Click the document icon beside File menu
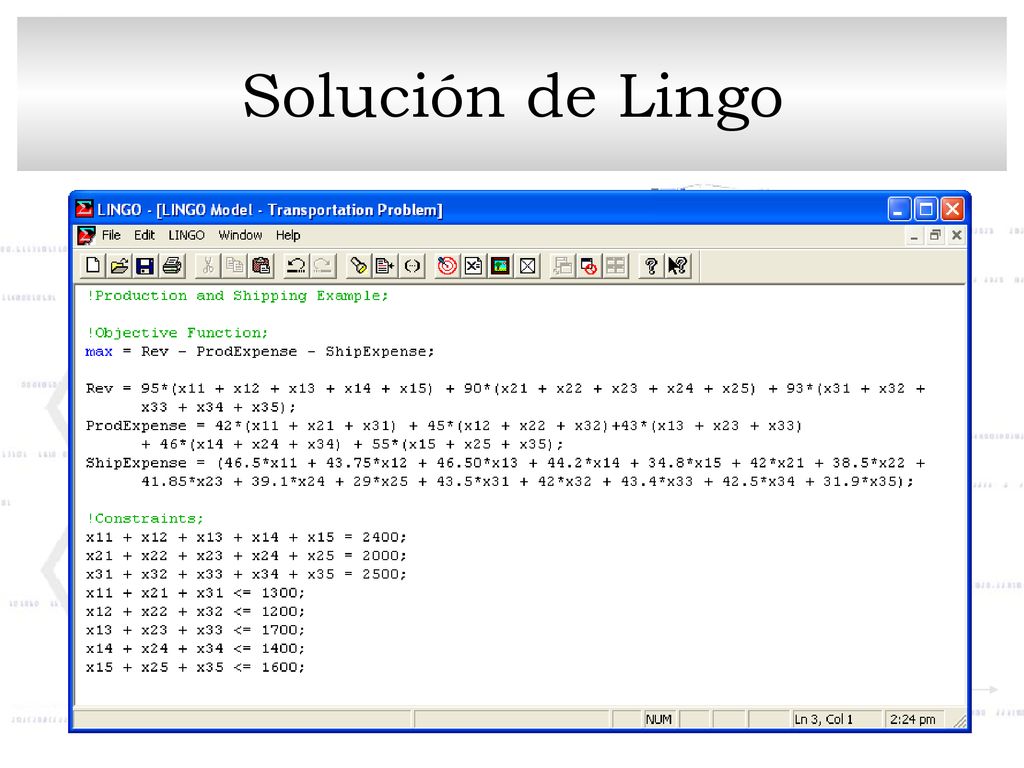 86,235
